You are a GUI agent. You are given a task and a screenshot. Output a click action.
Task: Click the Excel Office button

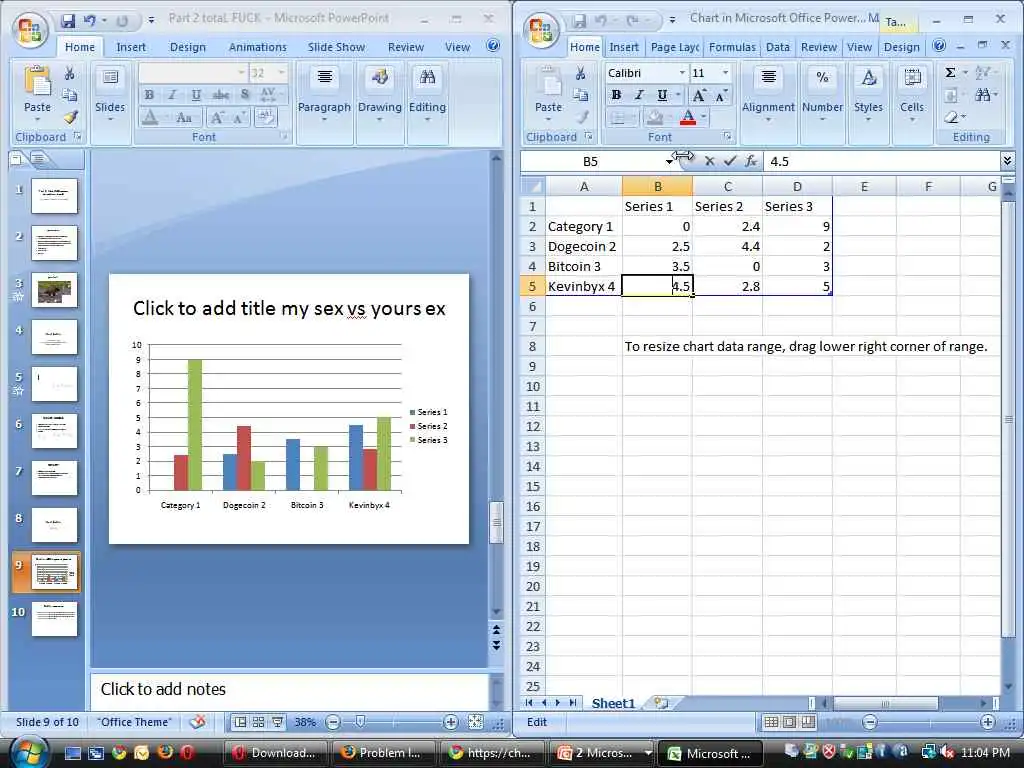point(541,31)
